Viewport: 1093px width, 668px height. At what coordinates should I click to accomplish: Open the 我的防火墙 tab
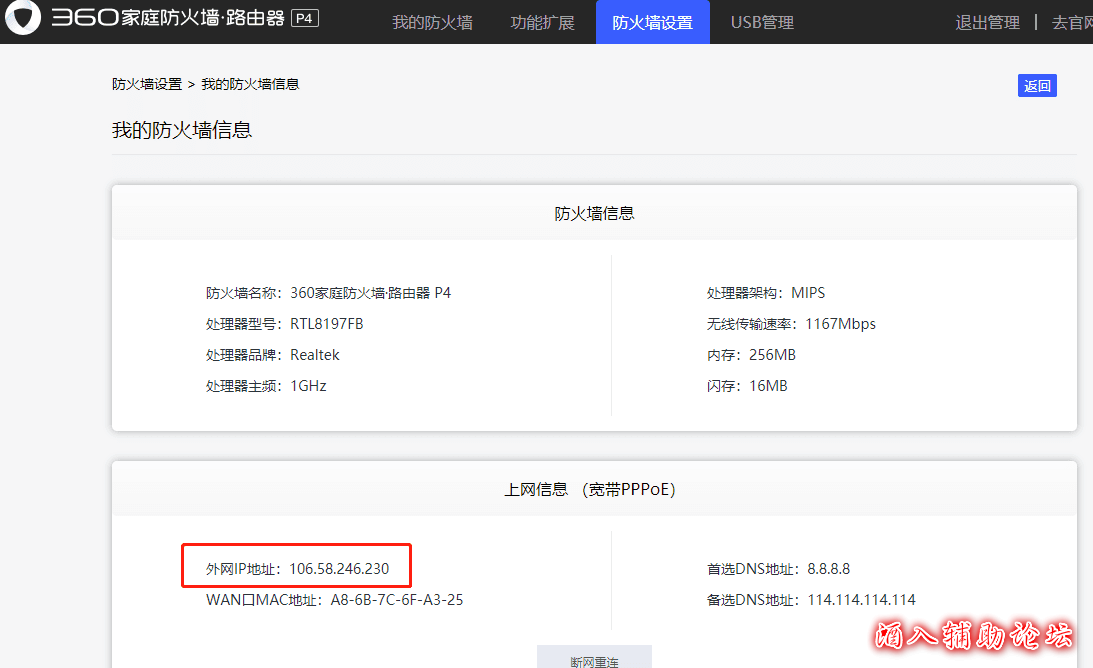pos(432,22)
